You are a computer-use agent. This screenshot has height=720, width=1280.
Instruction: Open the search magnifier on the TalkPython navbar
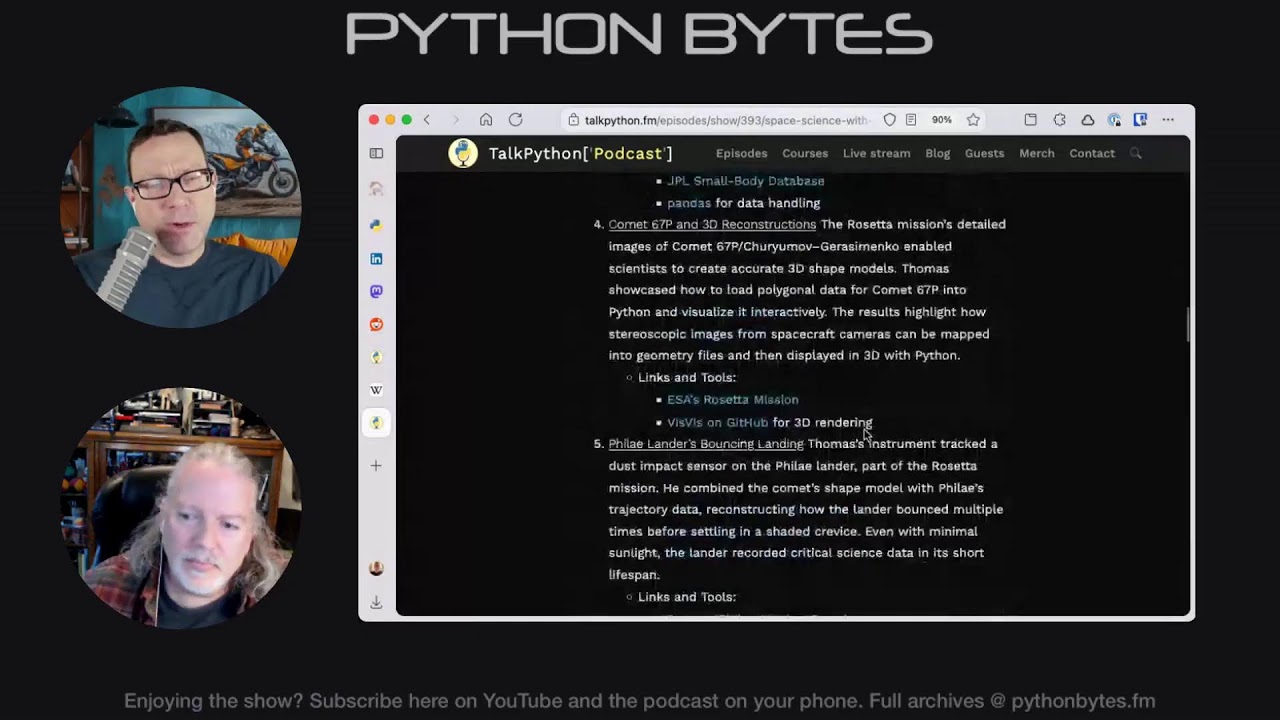[1135, 153]
